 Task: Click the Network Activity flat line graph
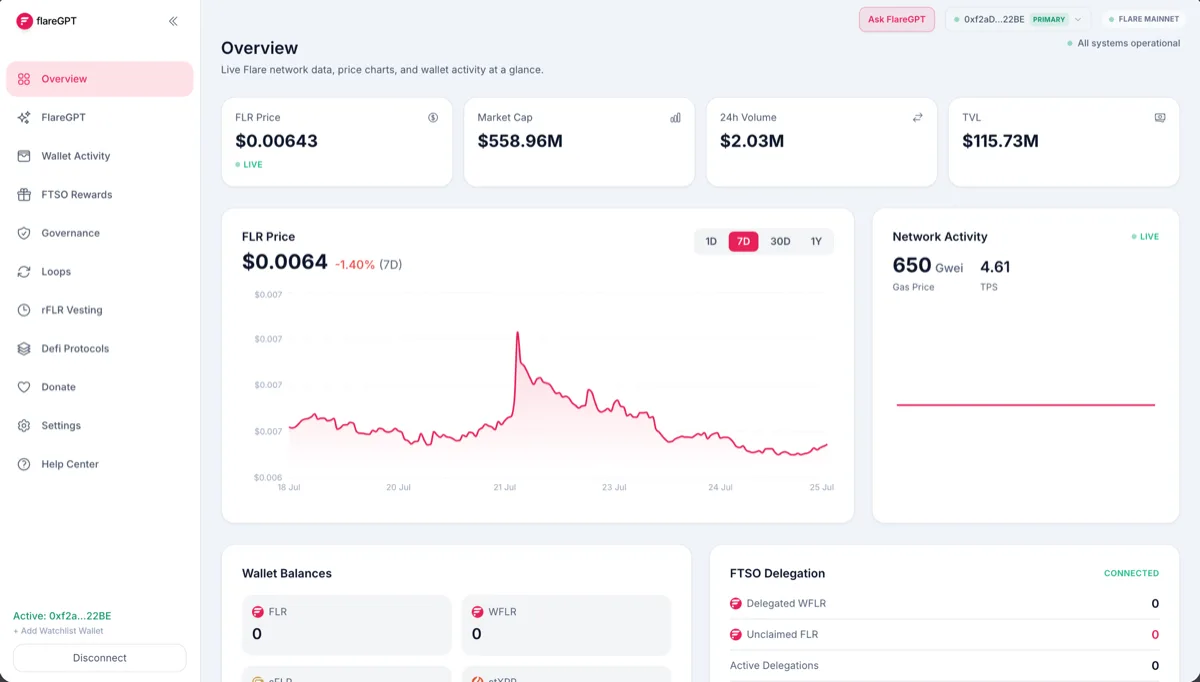pyautogui.click(x=1026, y=405)
